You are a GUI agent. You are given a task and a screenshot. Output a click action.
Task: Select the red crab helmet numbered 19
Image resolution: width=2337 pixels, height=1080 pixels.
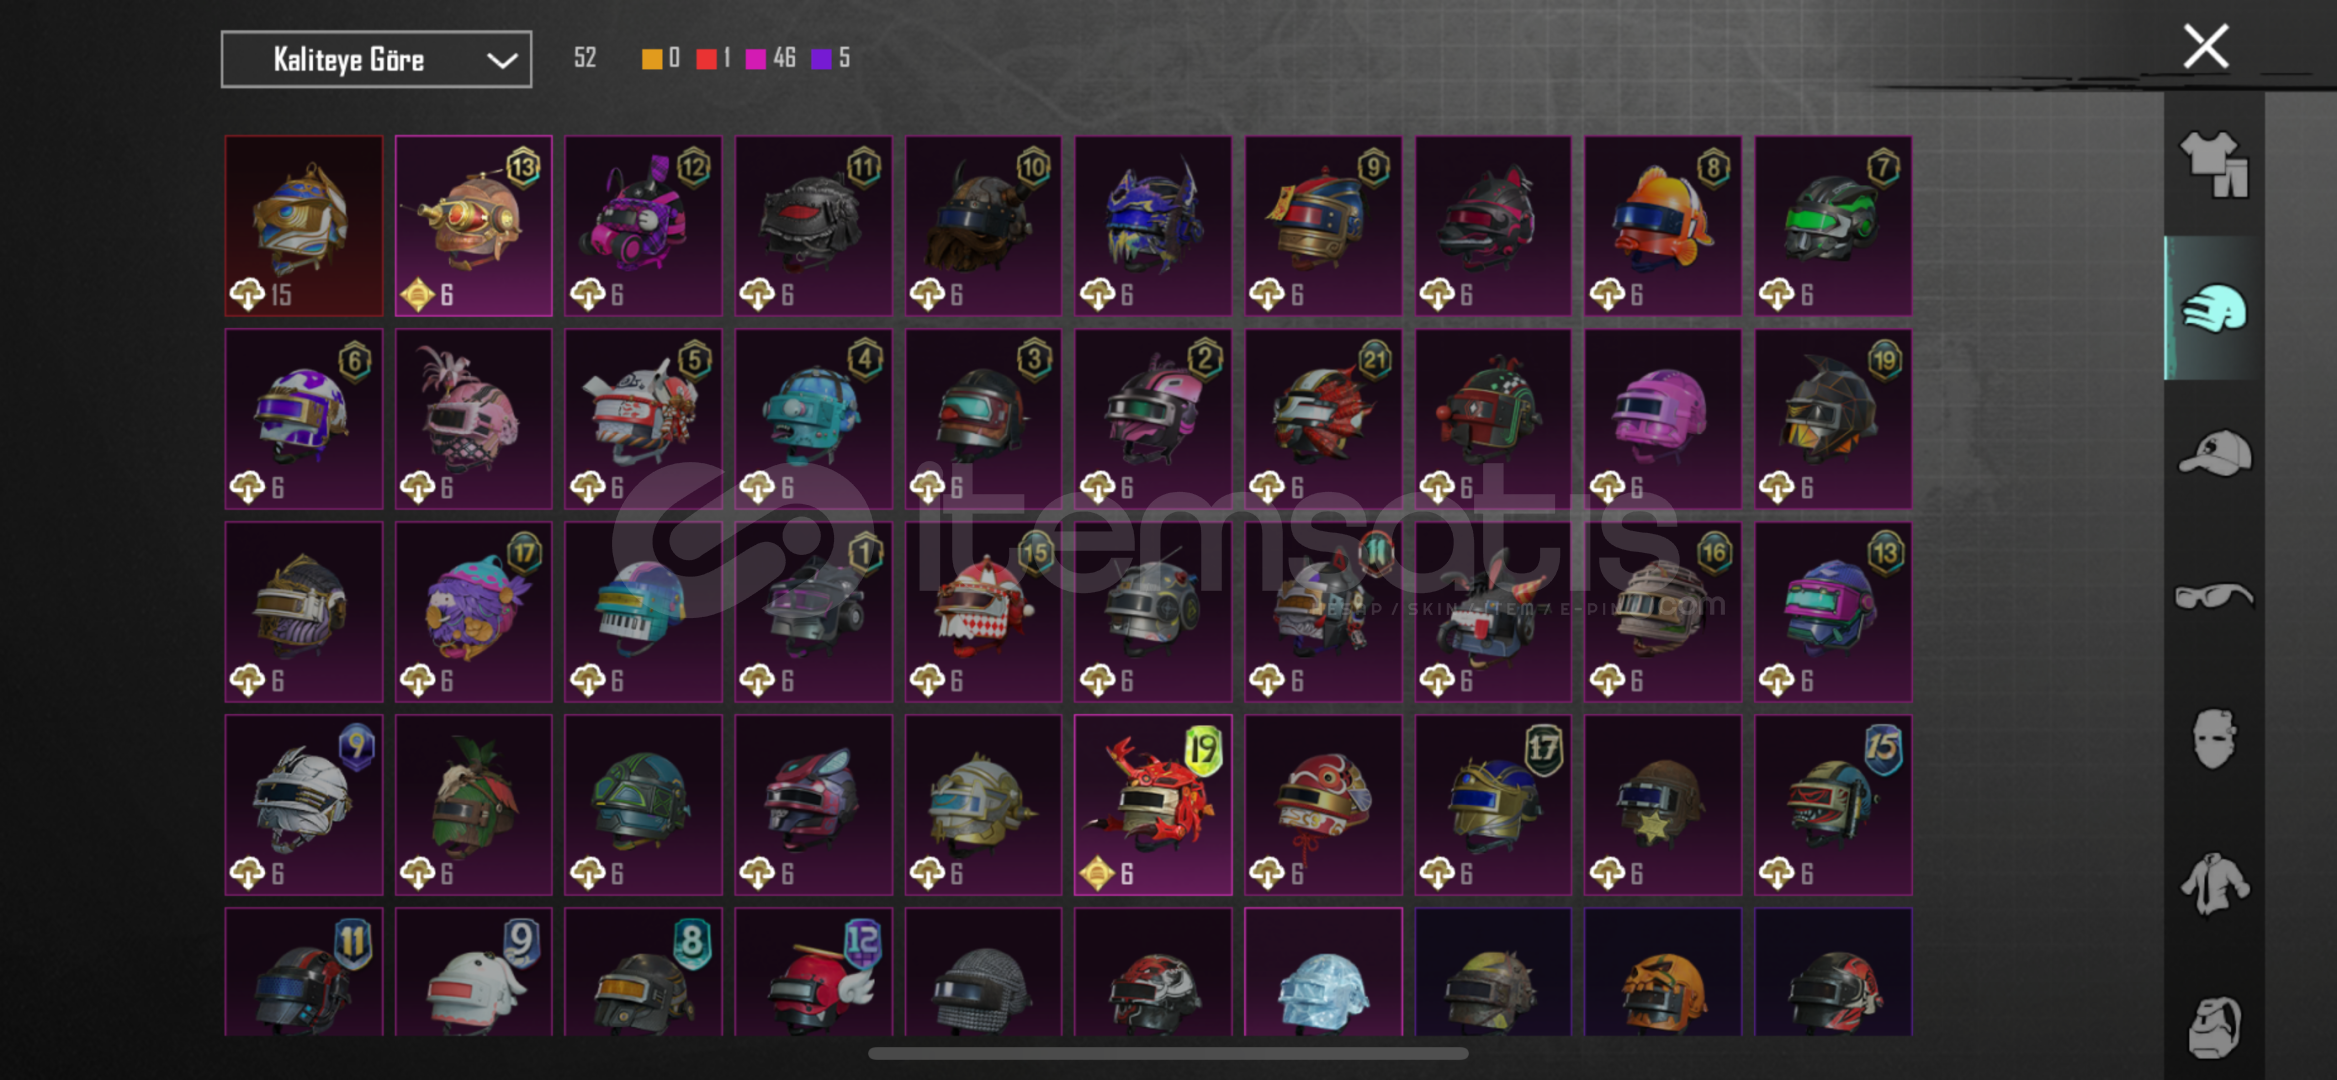click(x=1153, y=805)
